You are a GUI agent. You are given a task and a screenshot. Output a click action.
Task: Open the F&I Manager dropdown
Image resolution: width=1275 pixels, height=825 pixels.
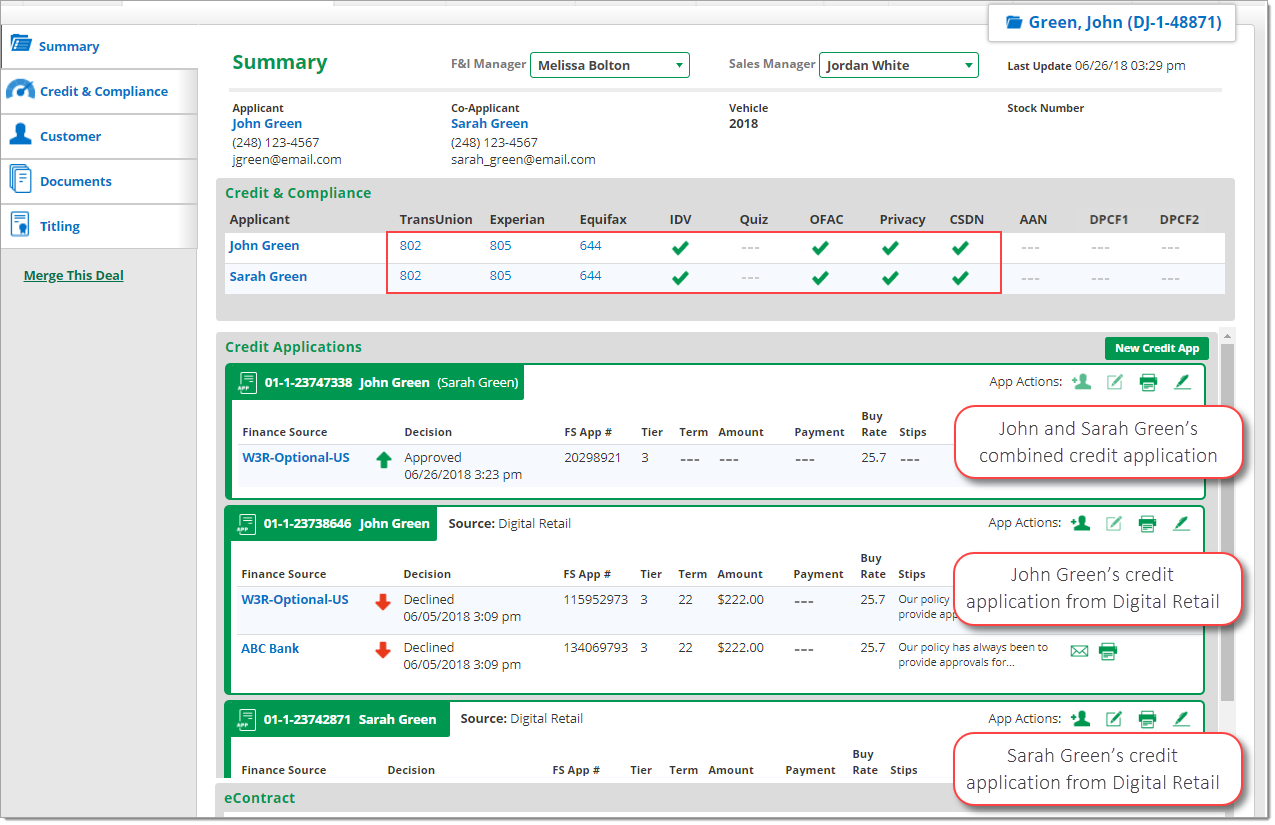point(610,65)
